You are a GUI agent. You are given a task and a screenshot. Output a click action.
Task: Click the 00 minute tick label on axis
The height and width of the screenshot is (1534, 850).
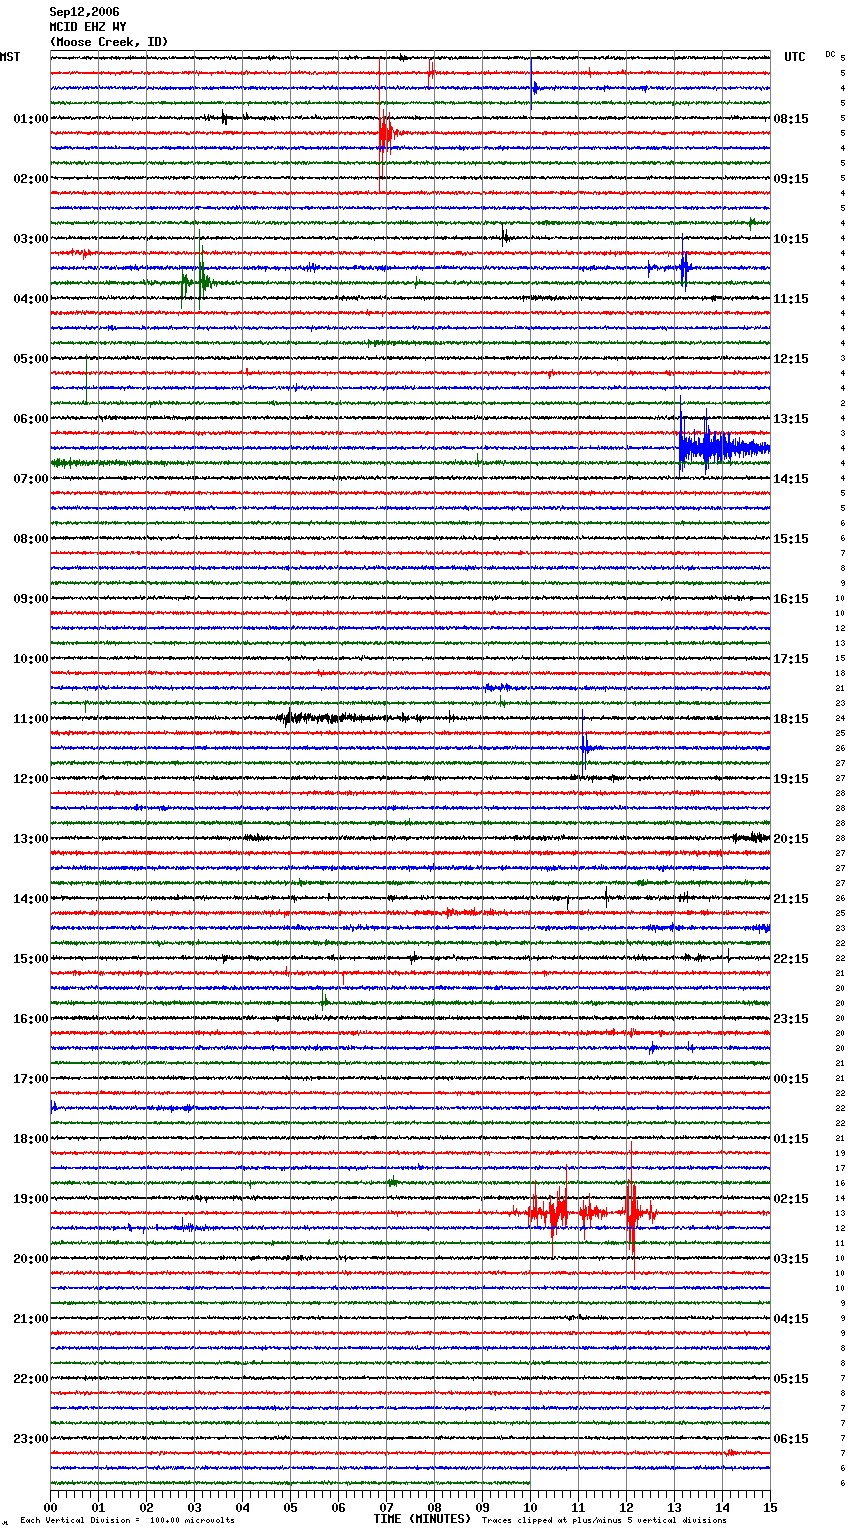click(x=51, y=1507)
